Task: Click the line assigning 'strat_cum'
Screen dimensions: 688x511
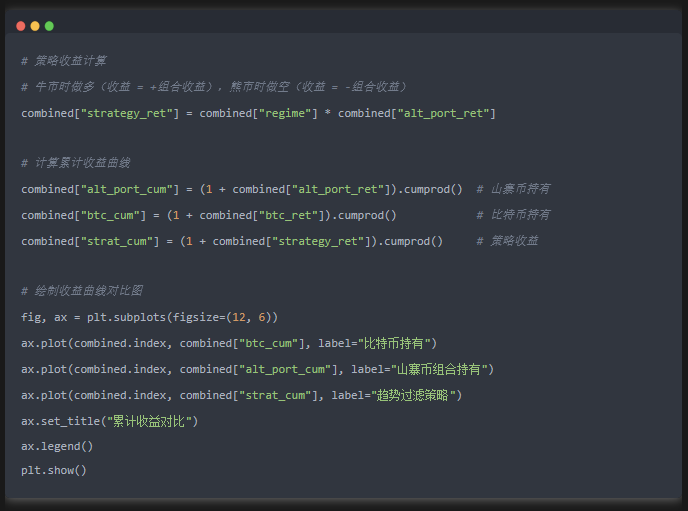Action: pyautogui.click(x=232, y=241)
